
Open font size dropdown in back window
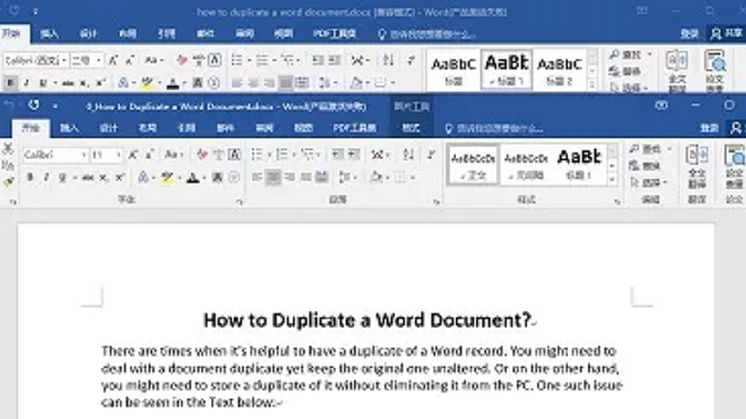click(x=98, y=60)
